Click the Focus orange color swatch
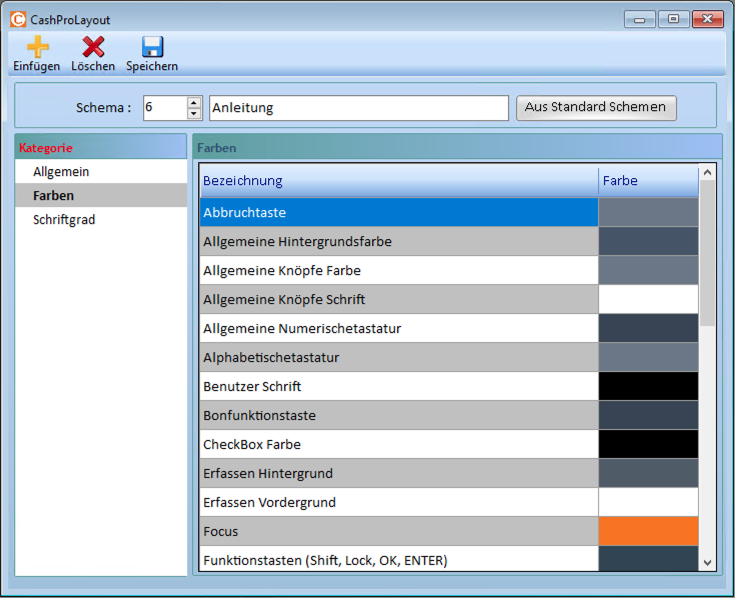Image resolution: width=735 pixels, height=598 pixels. tap(648, 531)
